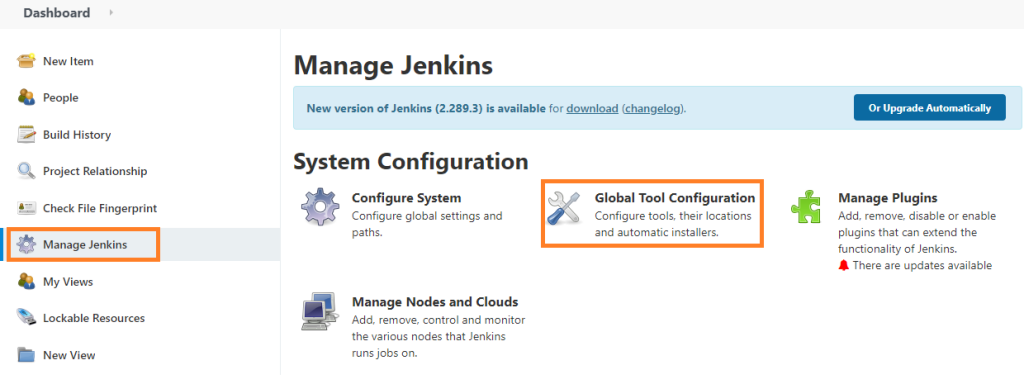Image resolution: width=1024 pixels, height=384 pixels.
Task: Follow the Jenkins download link
Action: tap(592, 108)
